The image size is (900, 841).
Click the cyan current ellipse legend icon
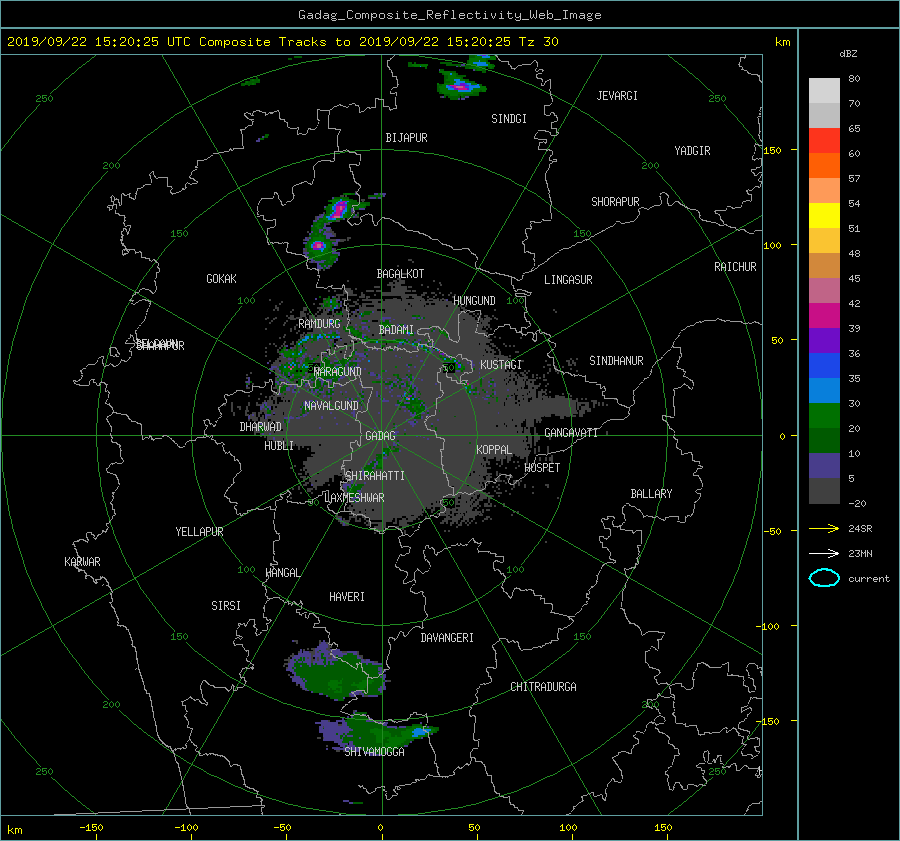click(x=824, y=578)
